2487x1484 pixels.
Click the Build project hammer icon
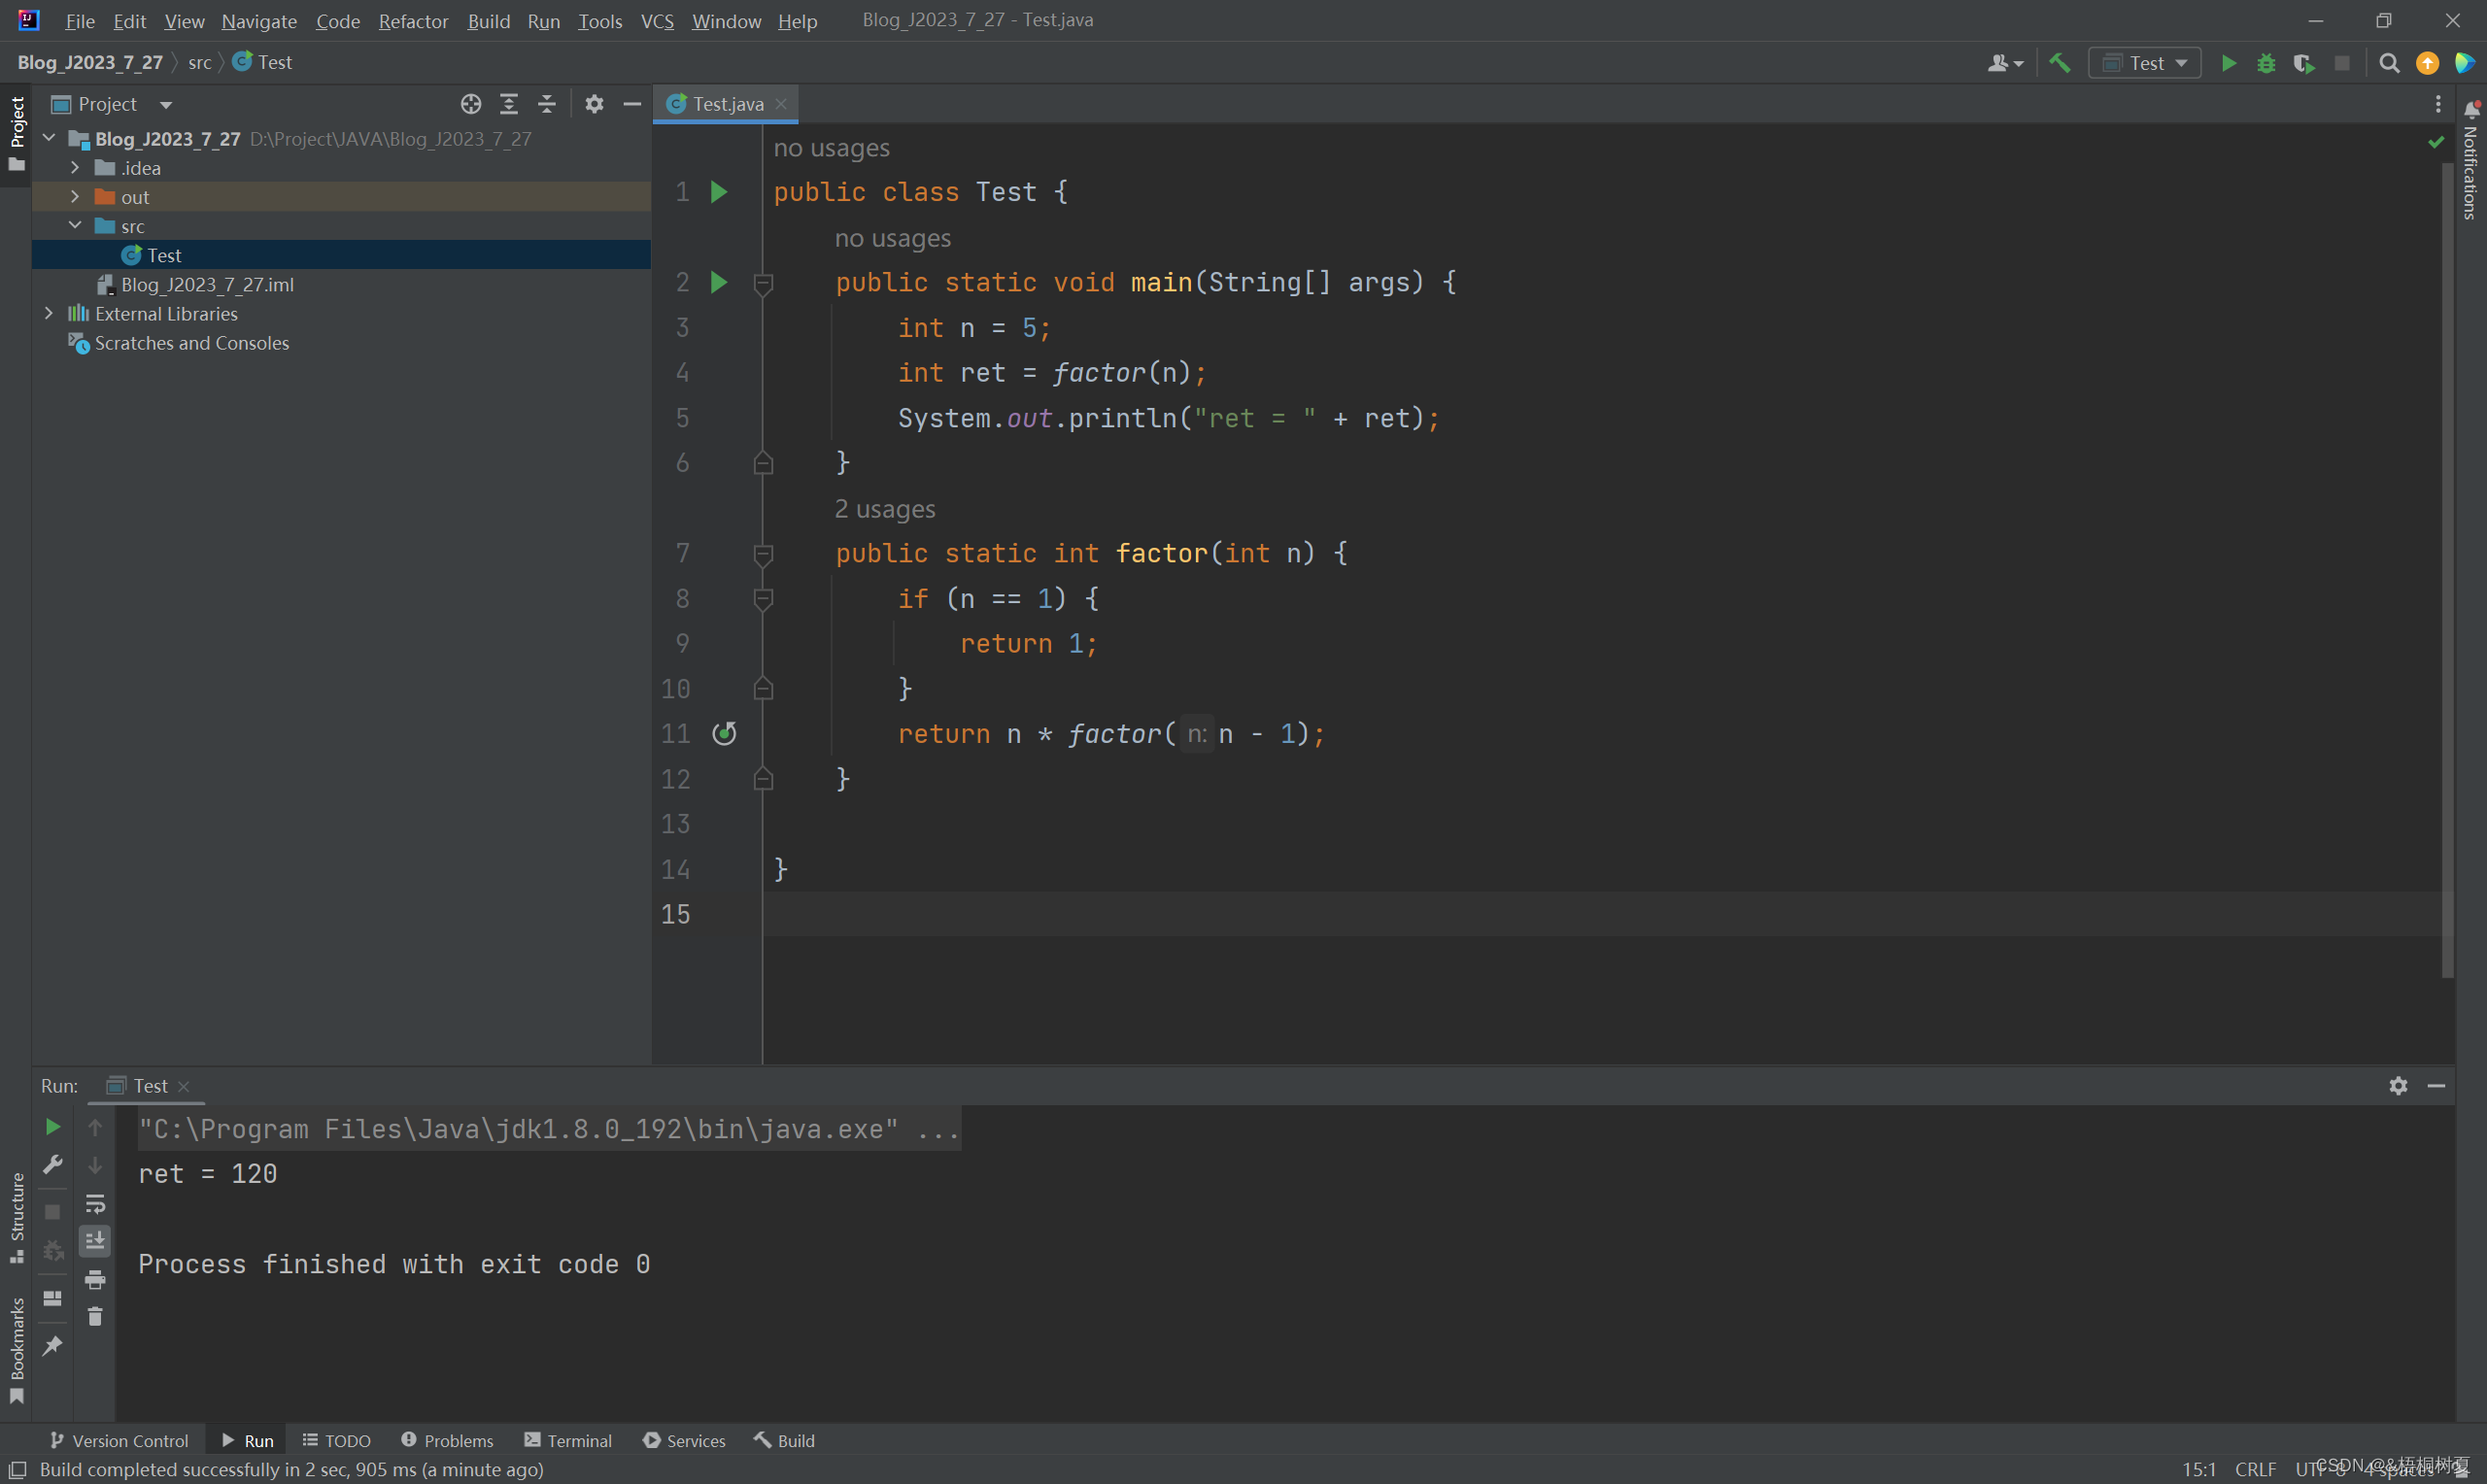(2060, 62)
